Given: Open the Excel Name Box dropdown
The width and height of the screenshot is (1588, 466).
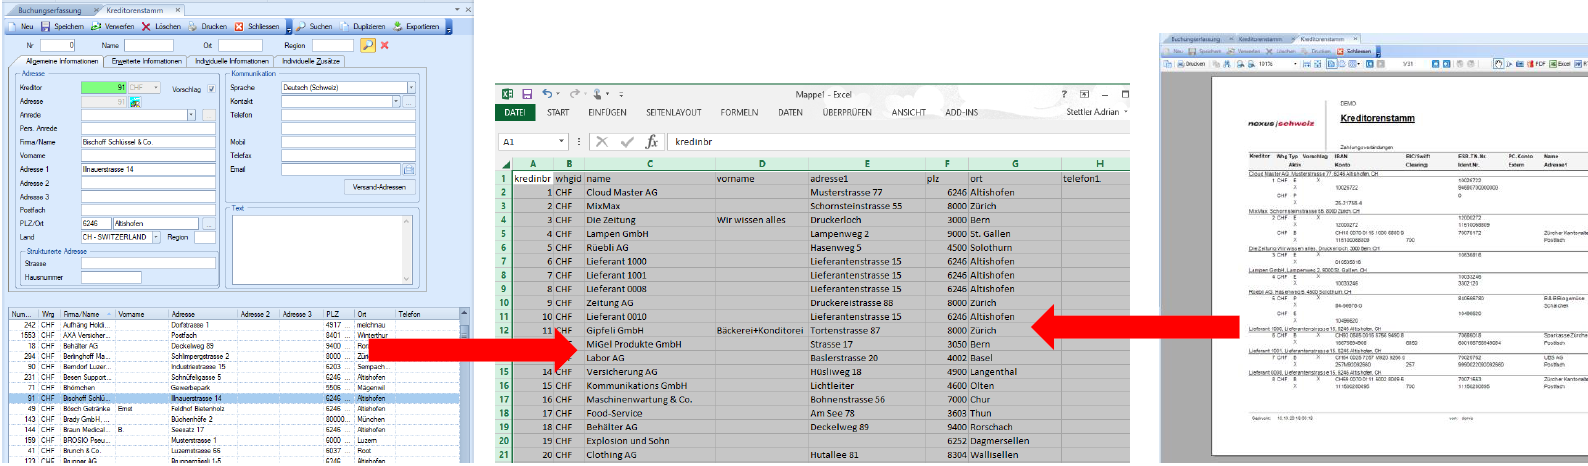Looking at the screenshot, I should pyautogui.click(x=561, y=142).
